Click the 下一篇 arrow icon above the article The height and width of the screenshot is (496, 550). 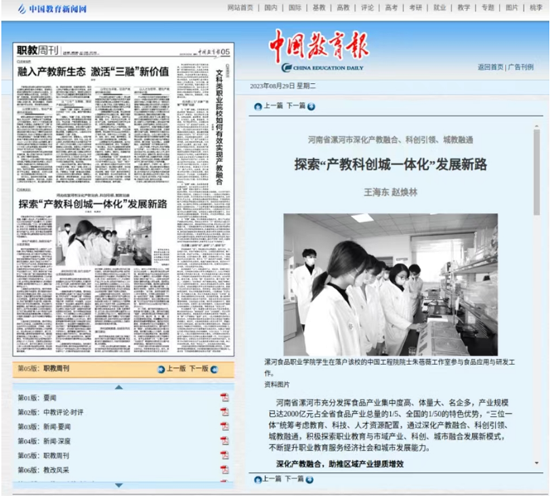pyautogui.click(x=311, y=106)
